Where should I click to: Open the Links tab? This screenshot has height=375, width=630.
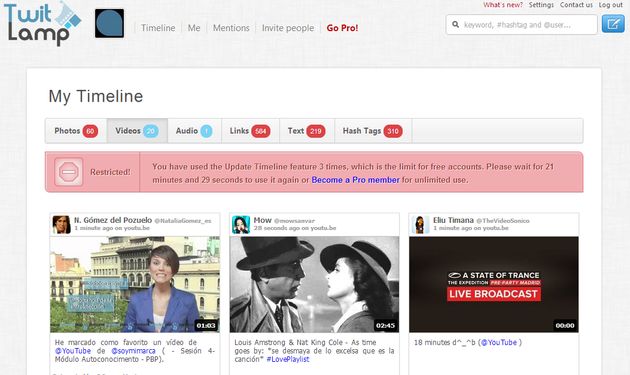click(250, 131)
